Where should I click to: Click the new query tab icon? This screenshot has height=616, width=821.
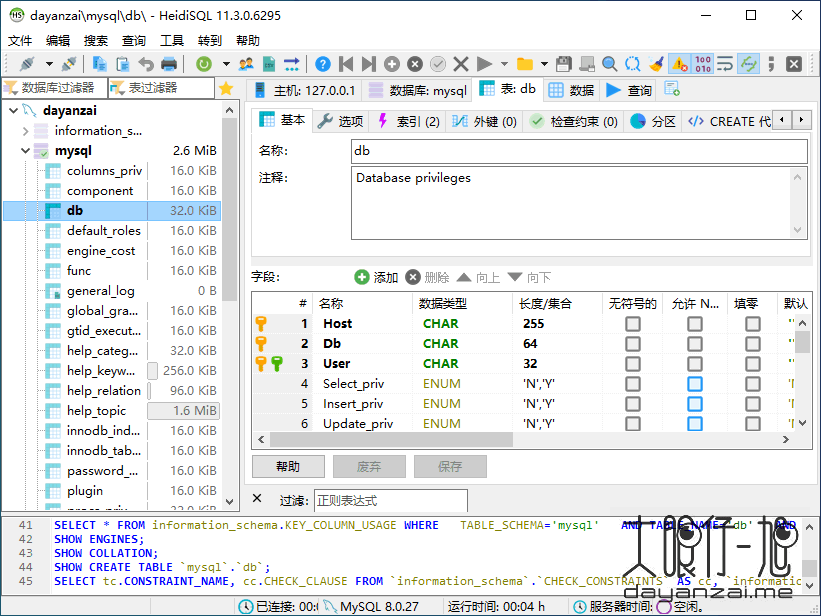tap(672, 89)
